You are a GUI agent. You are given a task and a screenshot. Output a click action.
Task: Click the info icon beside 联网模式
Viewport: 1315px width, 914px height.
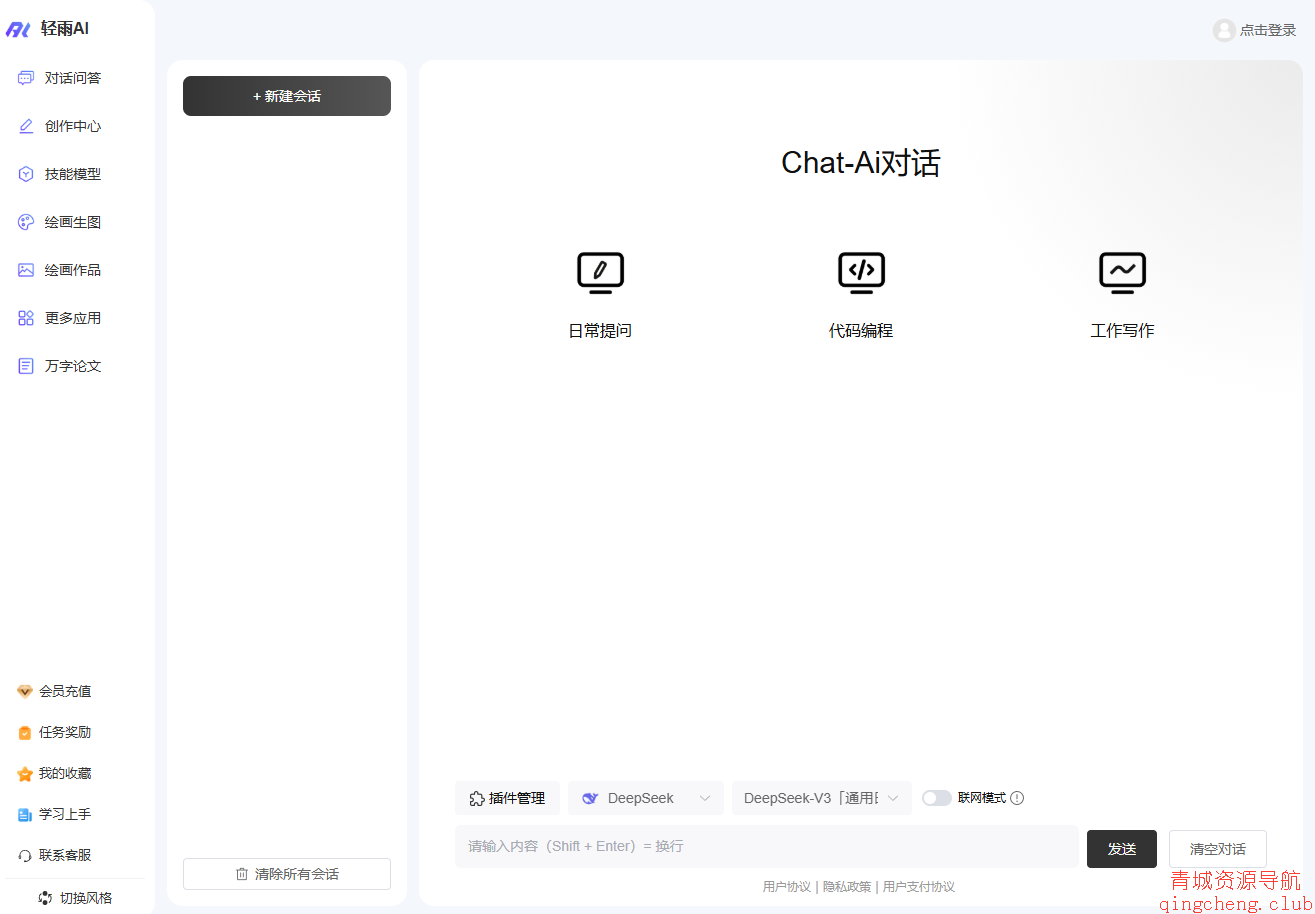[x=1017, y=798]
